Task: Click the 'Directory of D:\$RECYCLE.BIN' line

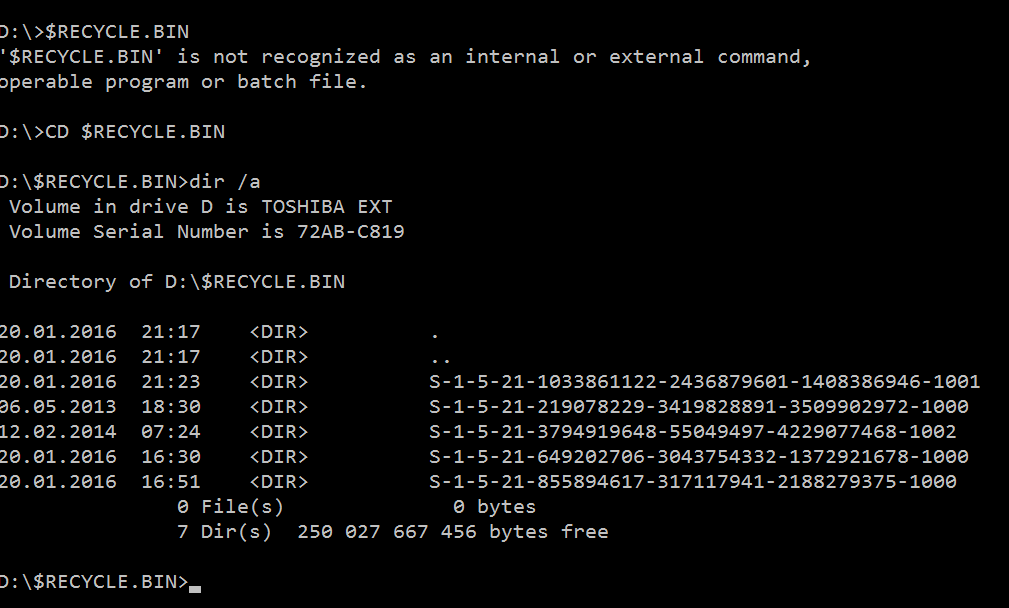Action: [x=177, y=282]
